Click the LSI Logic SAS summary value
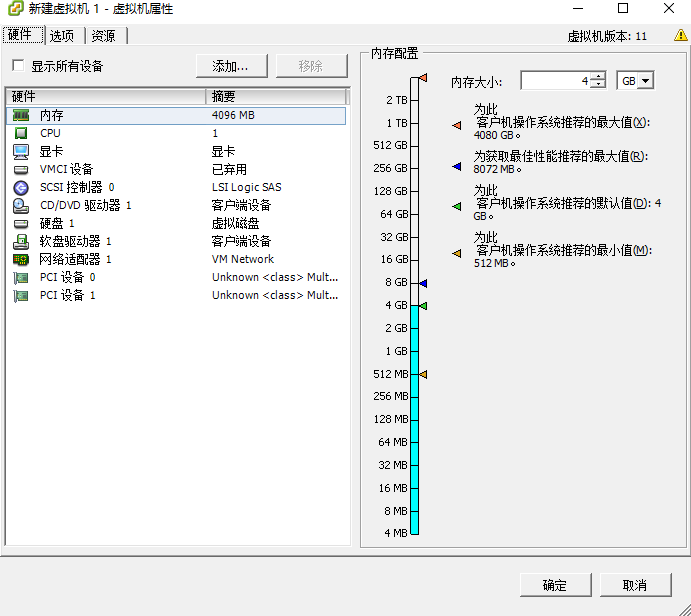Image resolution: width=691 pixels, height=616 pixels. pyautogui.click(x=247, y=188)
